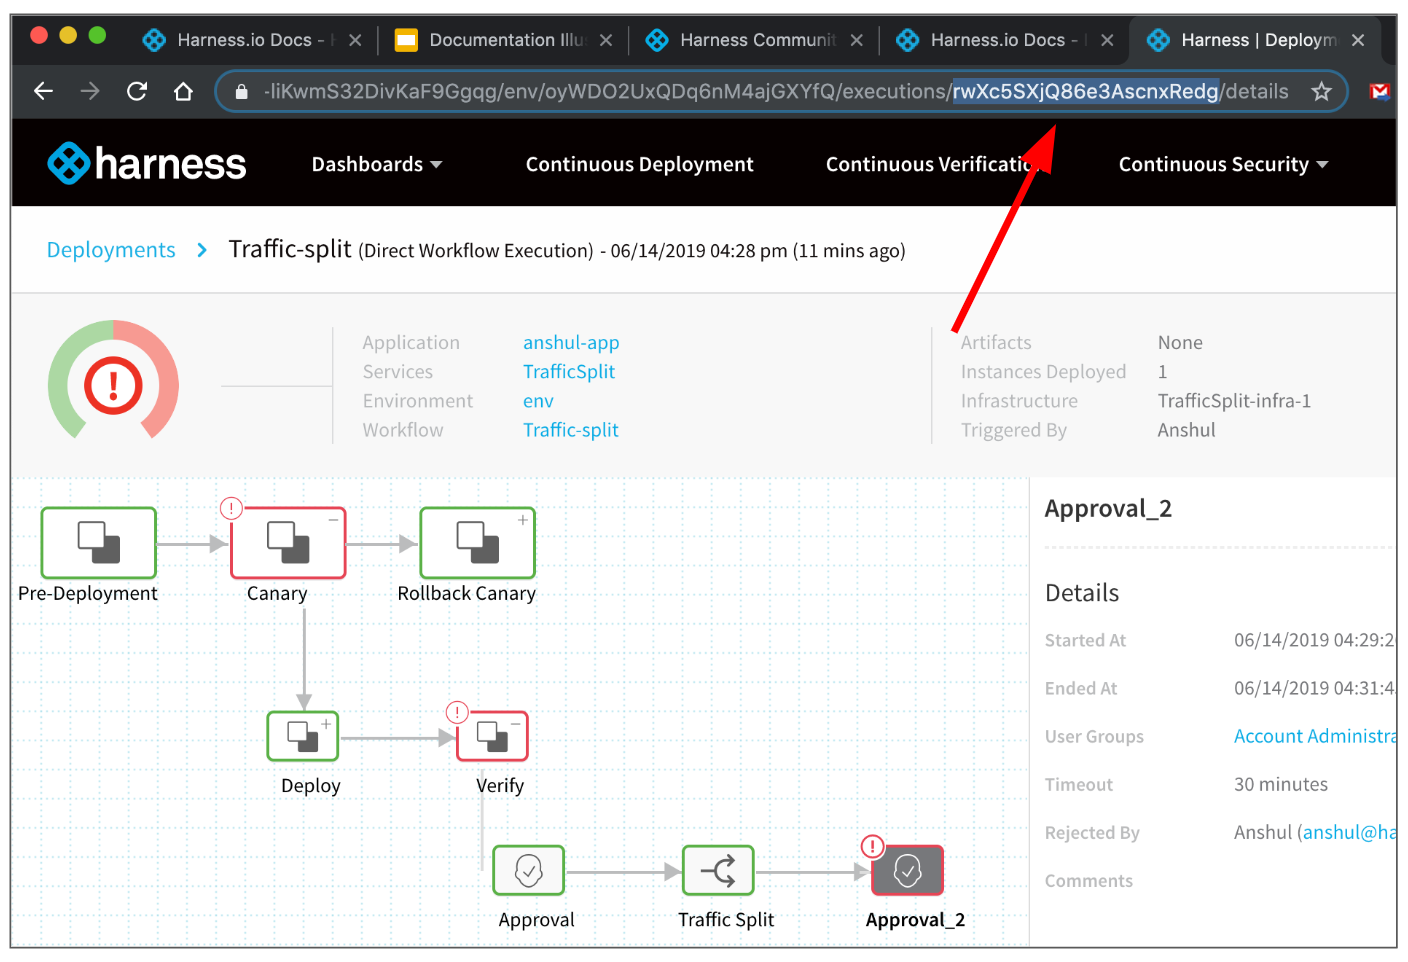Click the Comments label in details panel

1089,881
